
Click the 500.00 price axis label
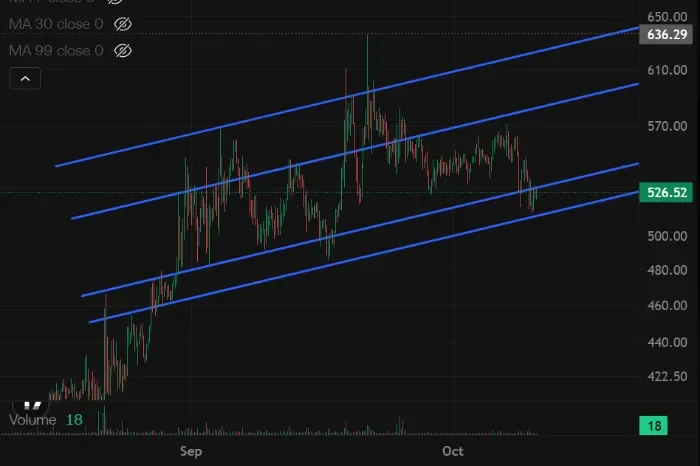(x=667, y=236)
